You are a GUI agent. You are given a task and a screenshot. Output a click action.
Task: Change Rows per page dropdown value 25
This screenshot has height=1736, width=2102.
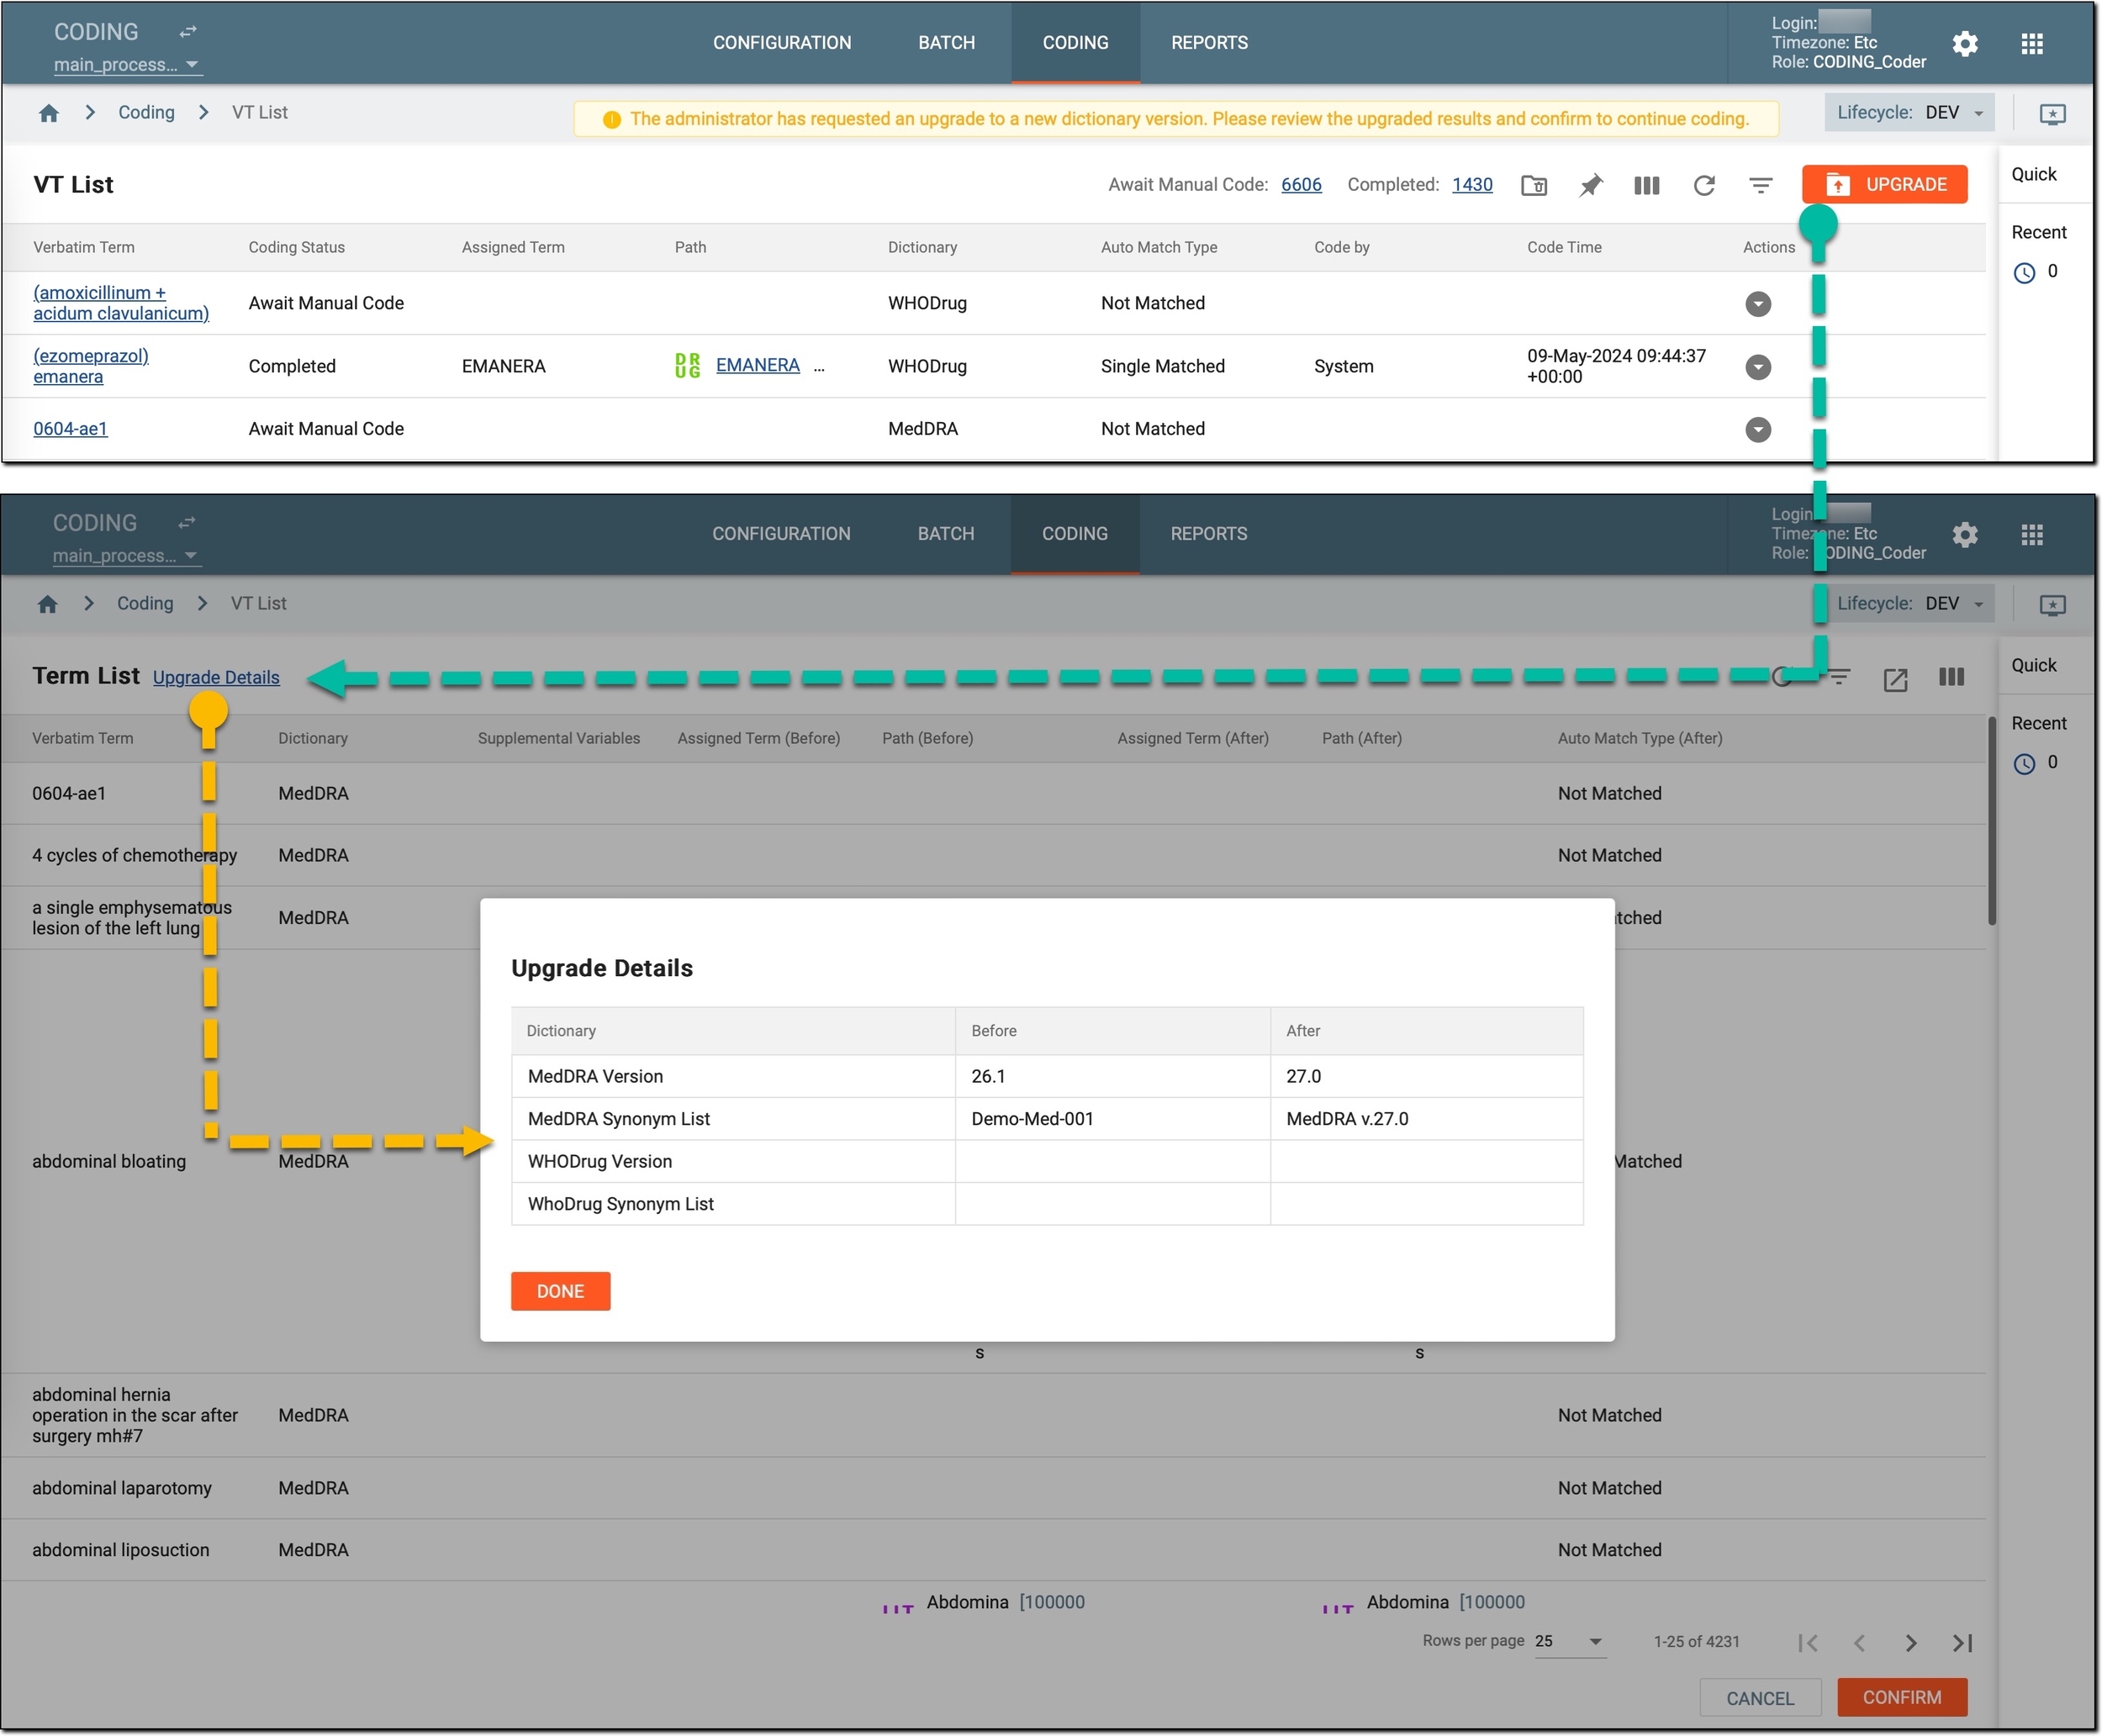[x=1570, y=1642]
